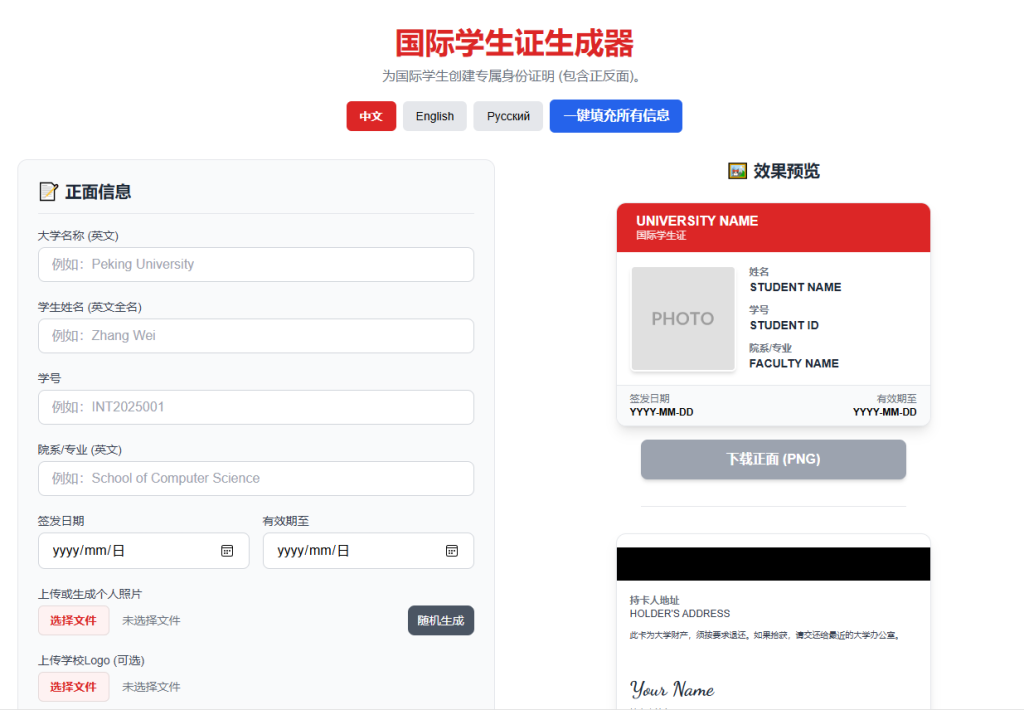
Task: Click 一键填充所有信息 to autofill the form
Action: point(615,116)
